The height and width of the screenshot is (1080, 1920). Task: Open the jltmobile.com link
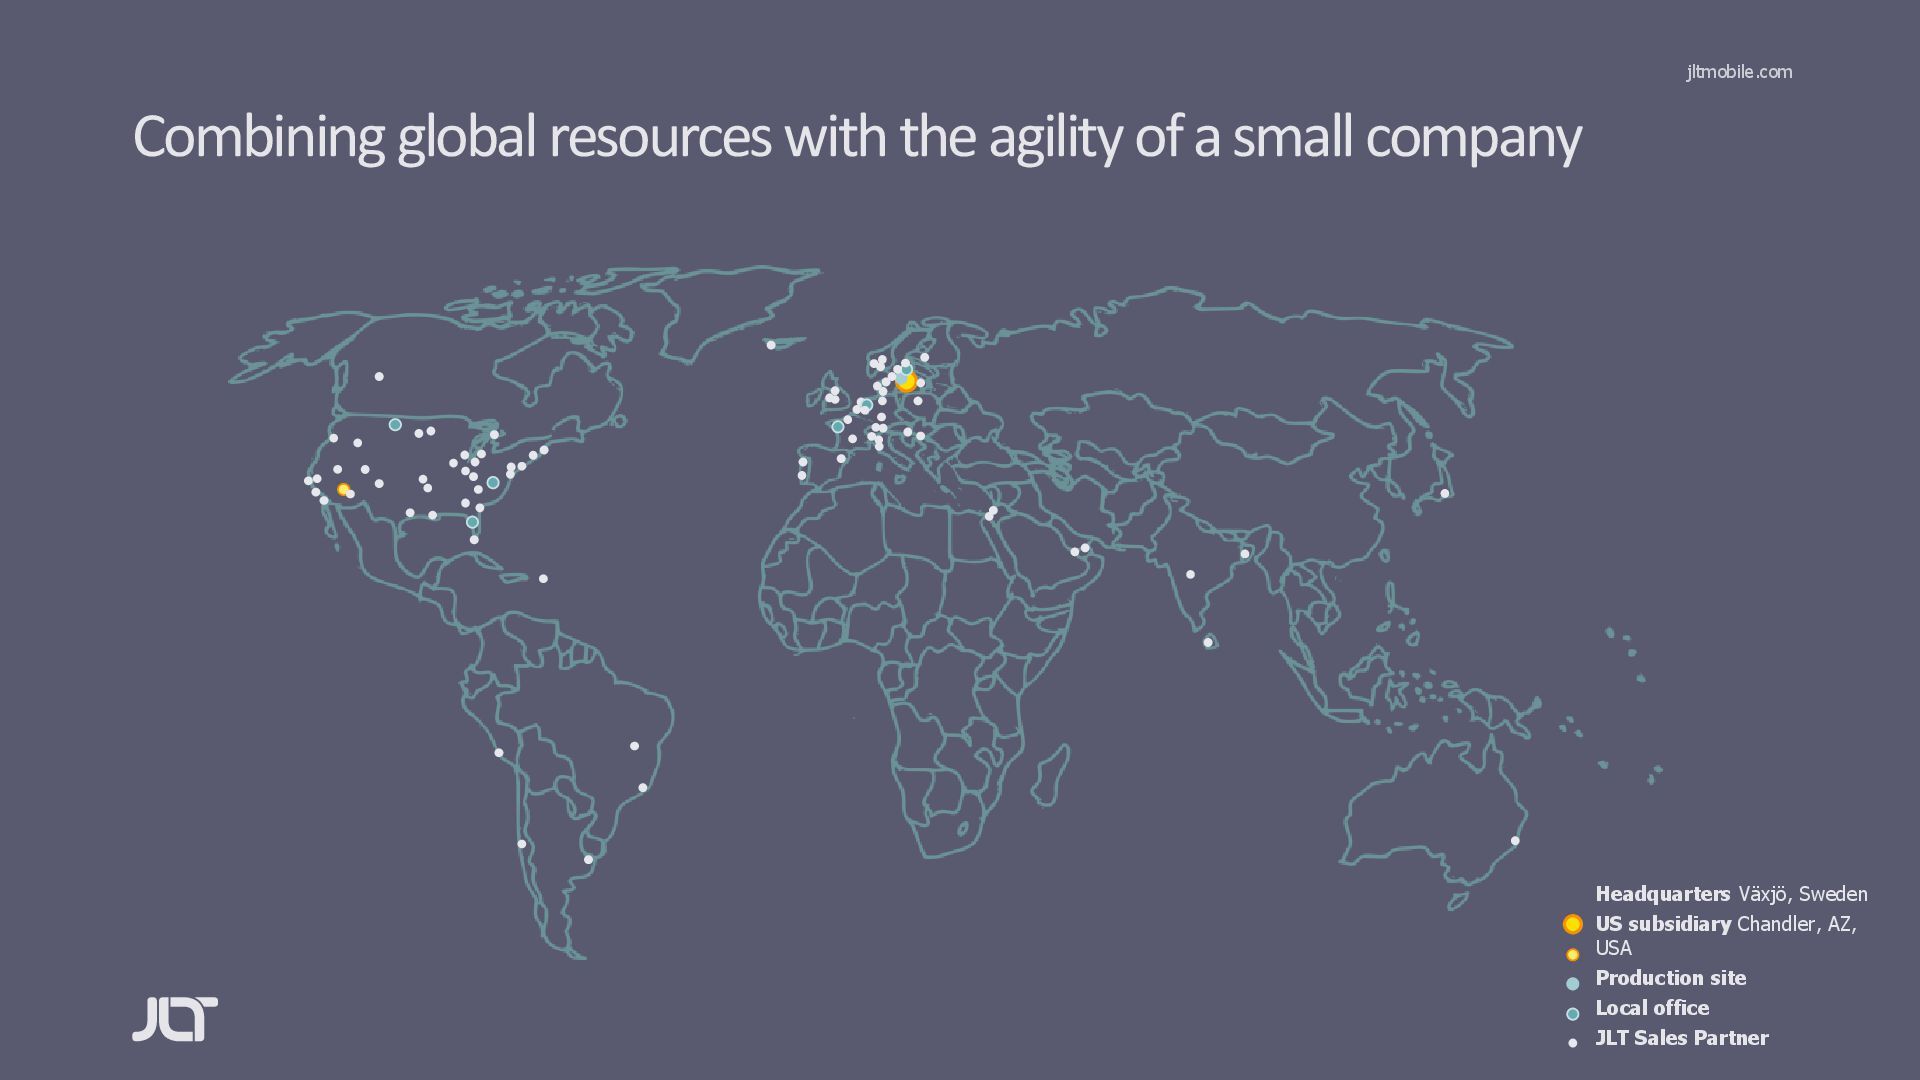click(x=1738, y=72)
